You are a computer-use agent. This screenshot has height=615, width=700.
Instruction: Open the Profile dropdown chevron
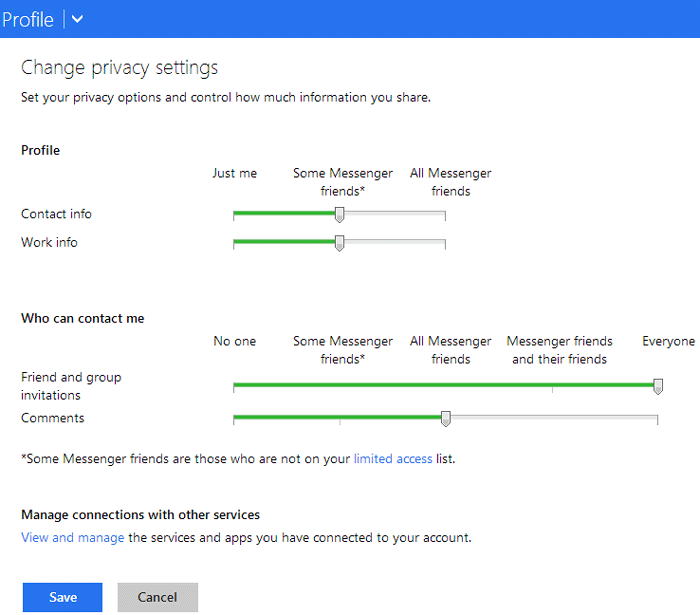point(77,19)
